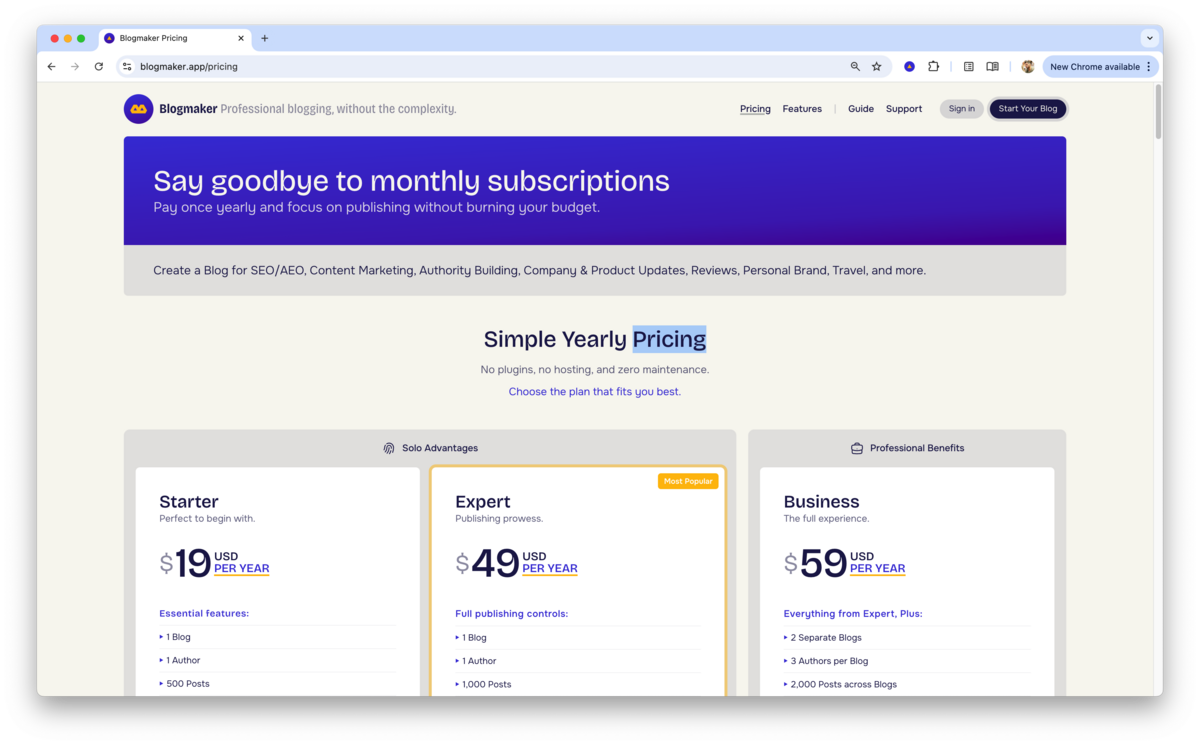Image resolution: width=1200 pixels, height=745 pixels.
Task: Click the Sign in button
Action: [x=961, y=108]
